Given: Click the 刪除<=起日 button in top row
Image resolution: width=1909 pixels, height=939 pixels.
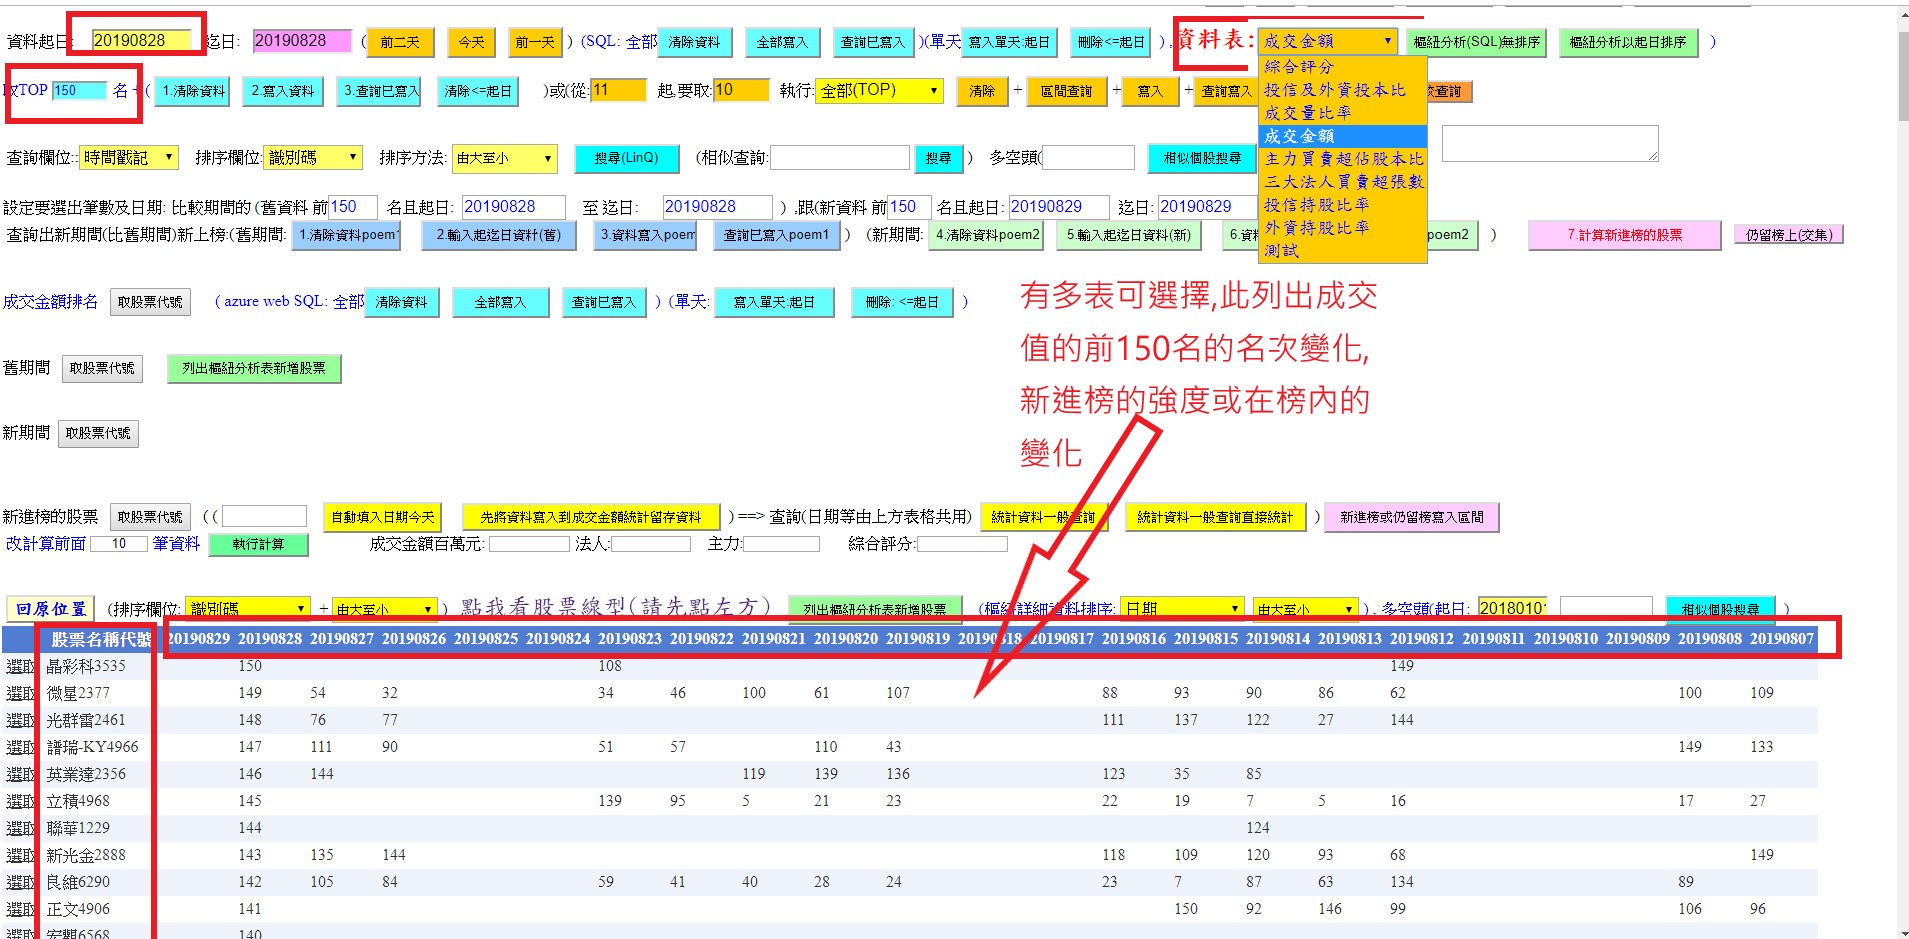Looking at the screenshot, I should tap(1111, 42).
